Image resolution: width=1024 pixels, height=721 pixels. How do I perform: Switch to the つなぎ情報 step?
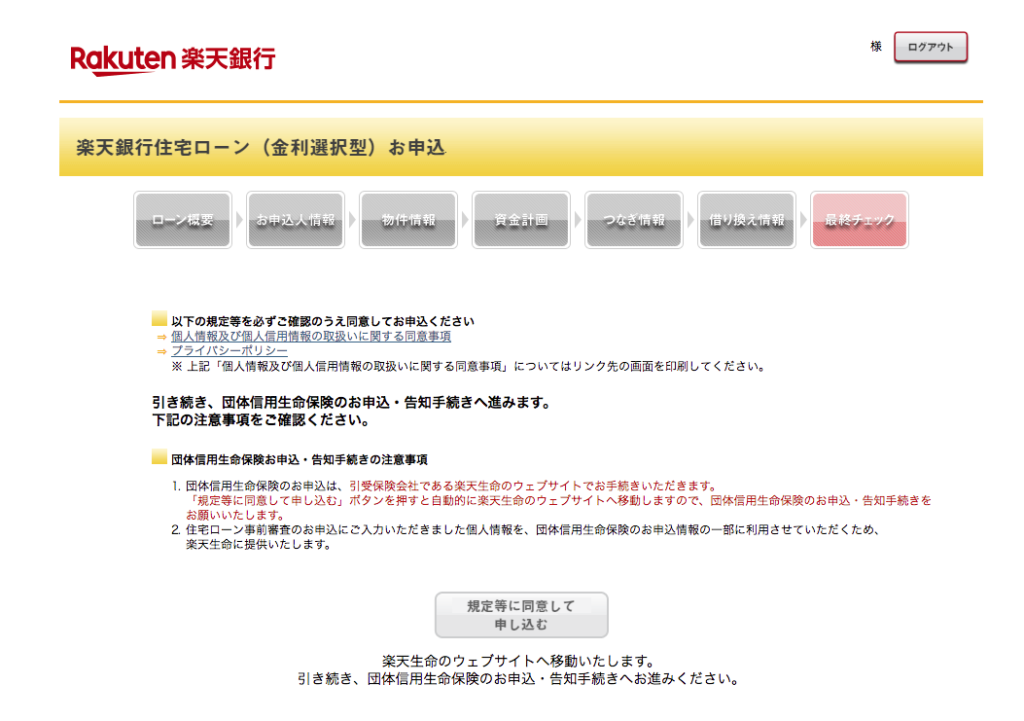pyautogui.click(x=633, y=220)
